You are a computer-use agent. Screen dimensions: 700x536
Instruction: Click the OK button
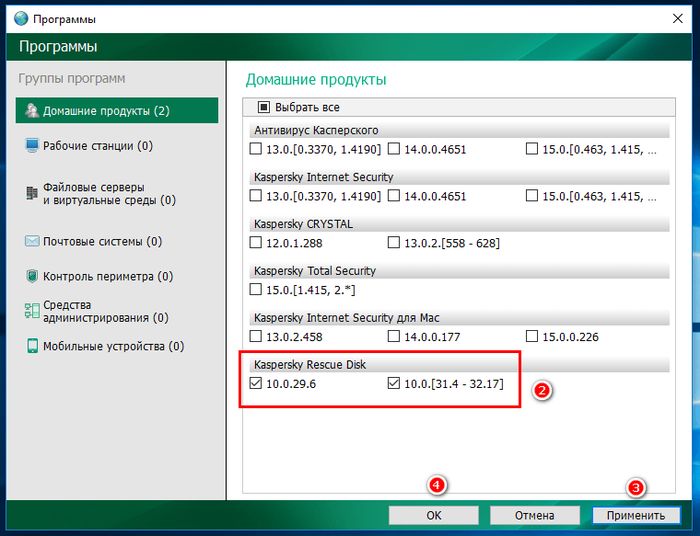tap(433, 515)
